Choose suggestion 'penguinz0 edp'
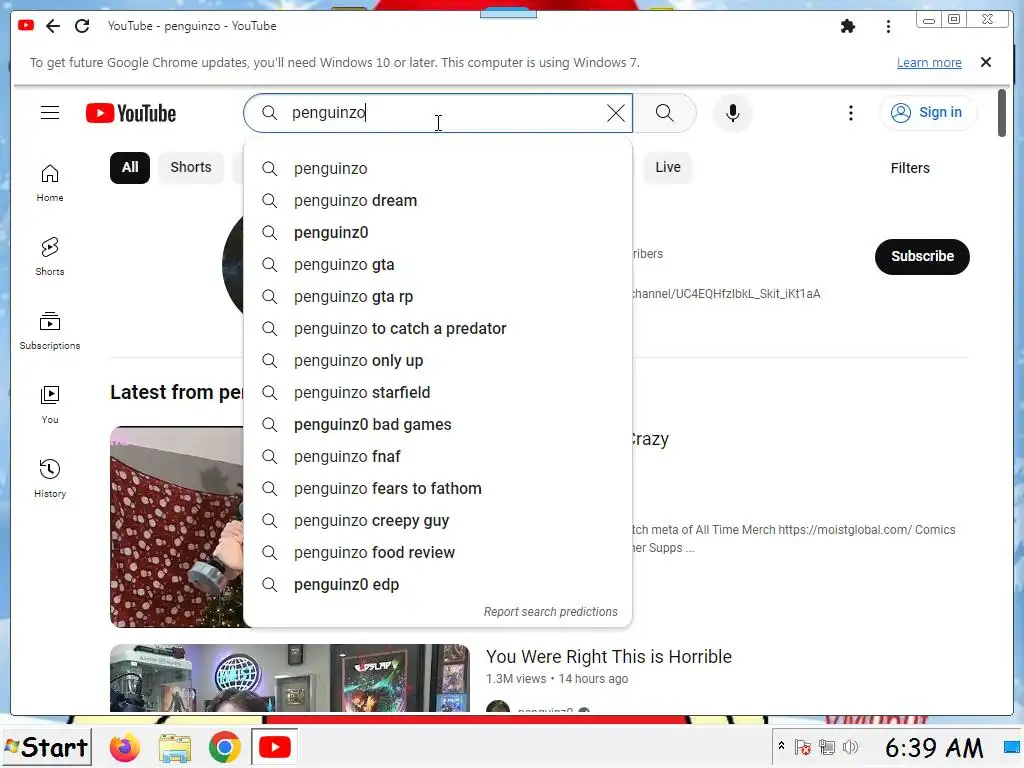 (x=438, y=584)
